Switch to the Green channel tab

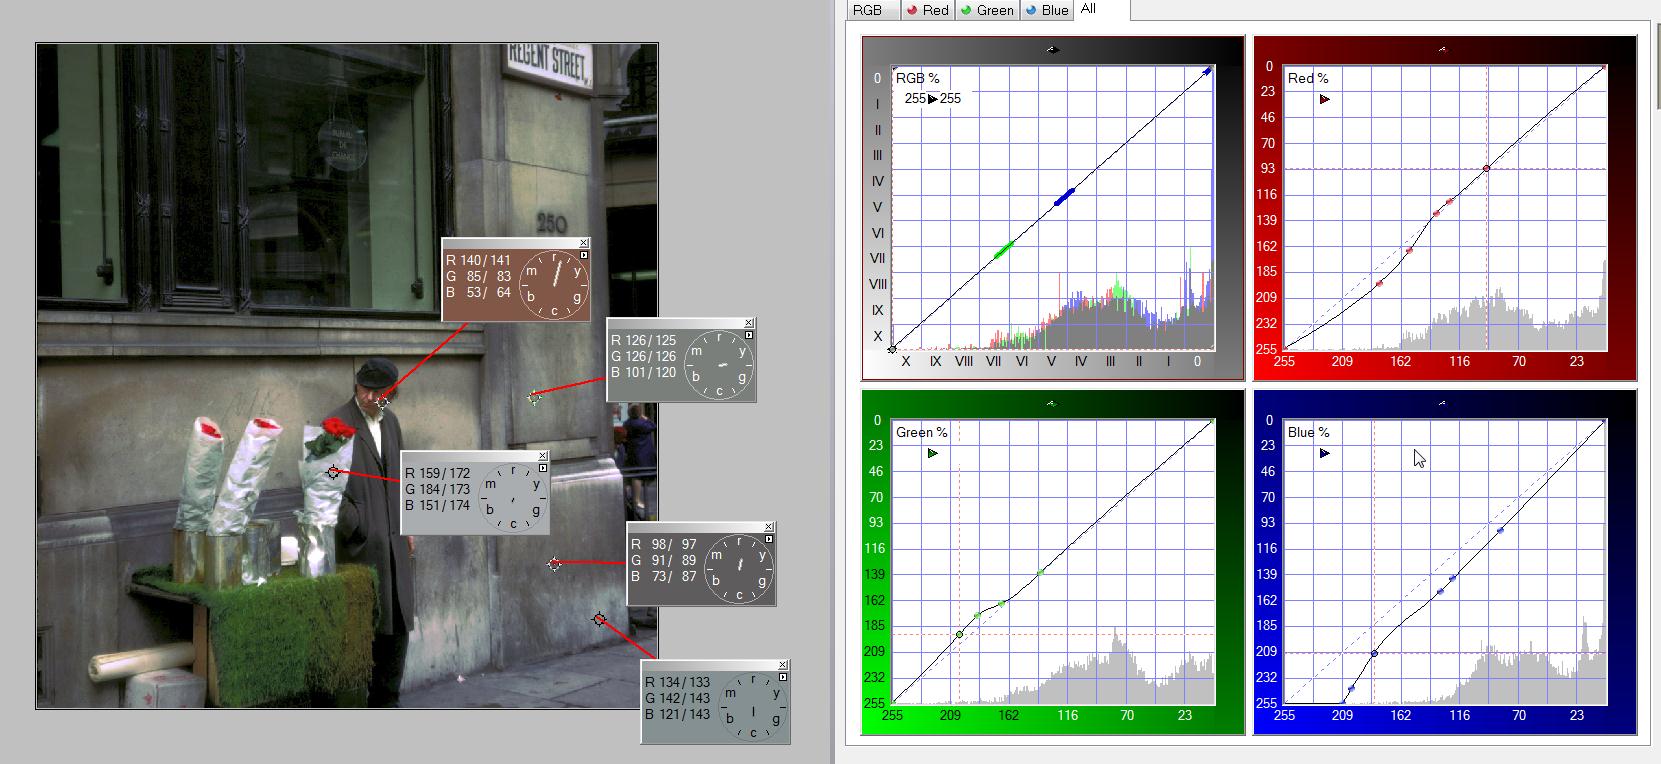[986, 10]
